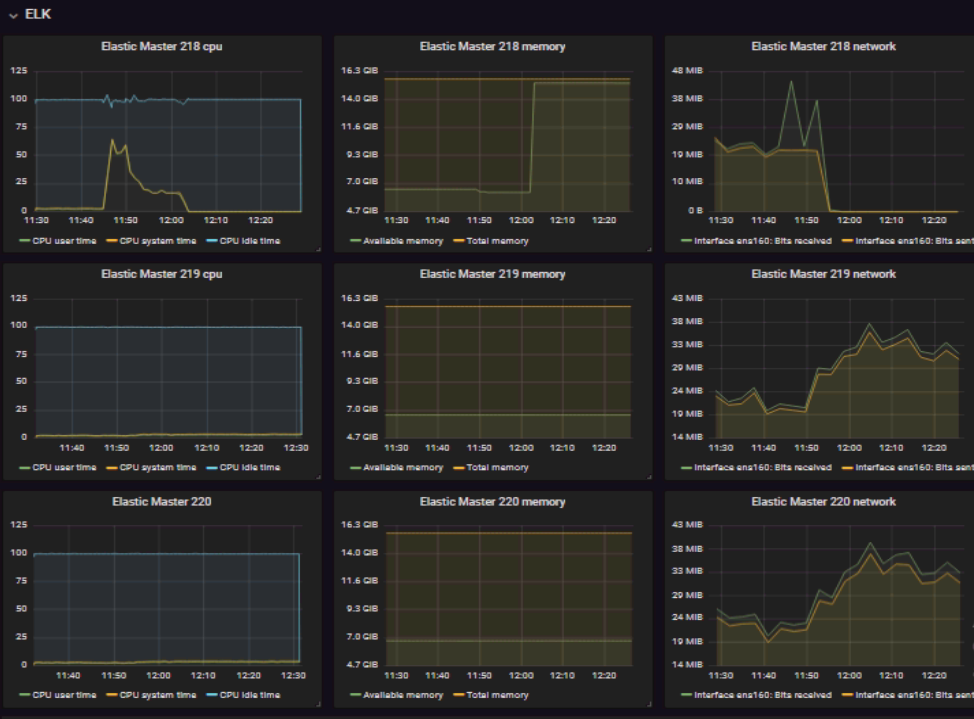Click green CPU user time line icon in 219 cpu legend
Image resolution: width=974 pixels, height=719 pixels.
24,468
